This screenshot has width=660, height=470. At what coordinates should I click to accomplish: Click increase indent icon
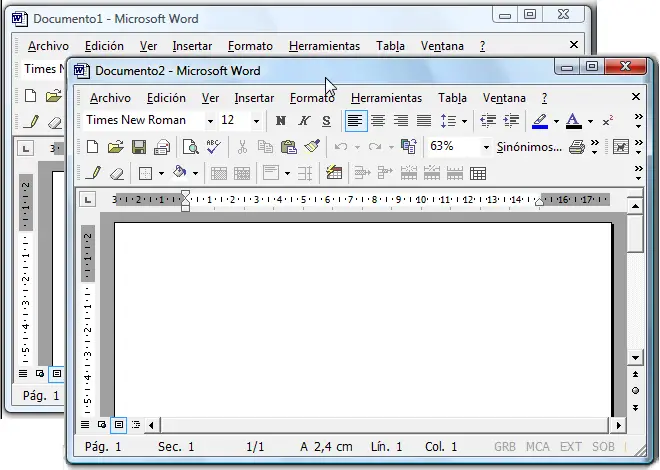click(x=511, y=121)
